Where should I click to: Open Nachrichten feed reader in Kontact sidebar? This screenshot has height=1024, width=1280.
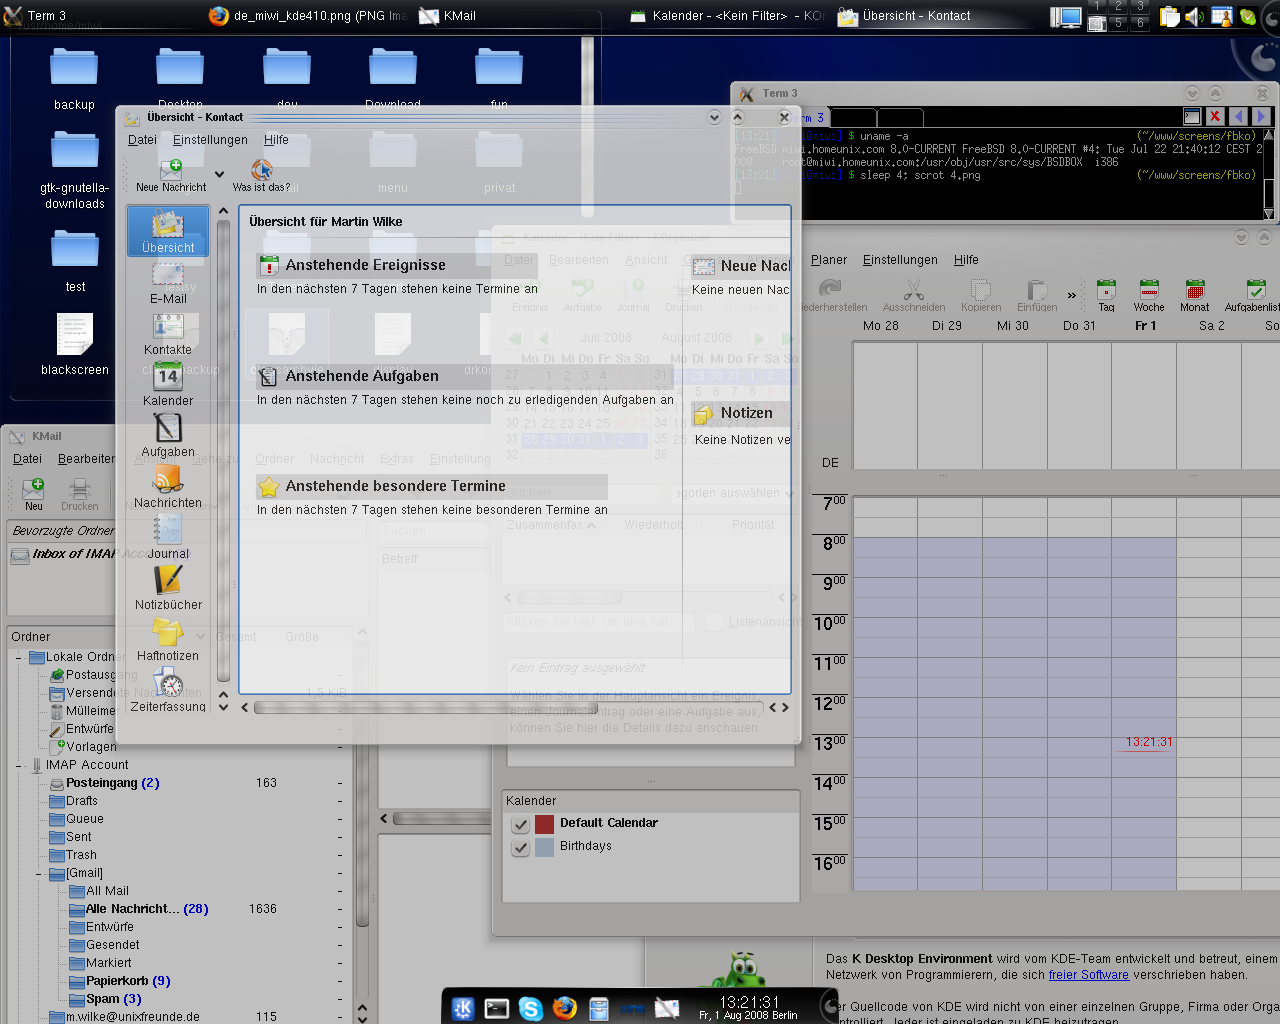[168, 487]
